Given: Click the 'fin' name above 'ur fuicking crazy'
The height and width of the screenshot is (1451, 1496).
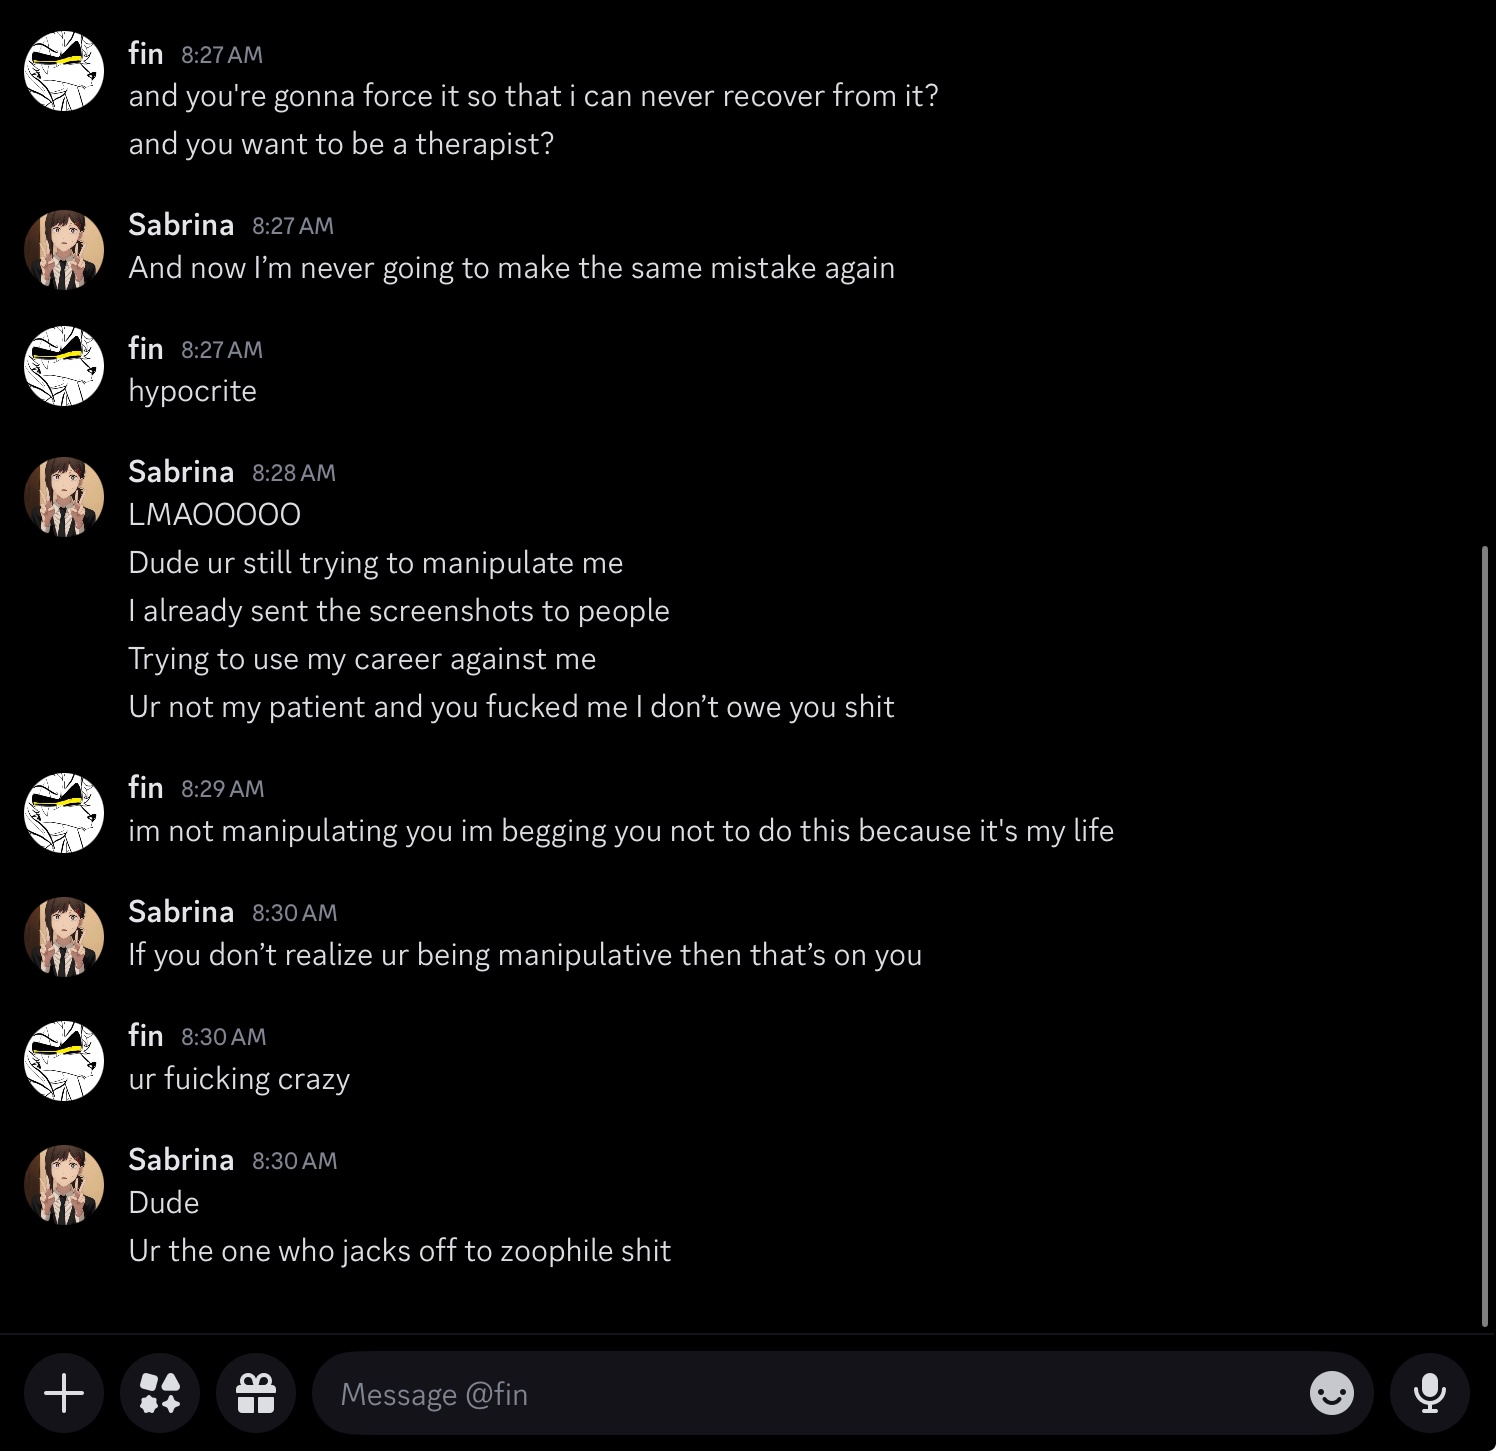Looking at the screenshot, I should click(x=146, y=1035).
